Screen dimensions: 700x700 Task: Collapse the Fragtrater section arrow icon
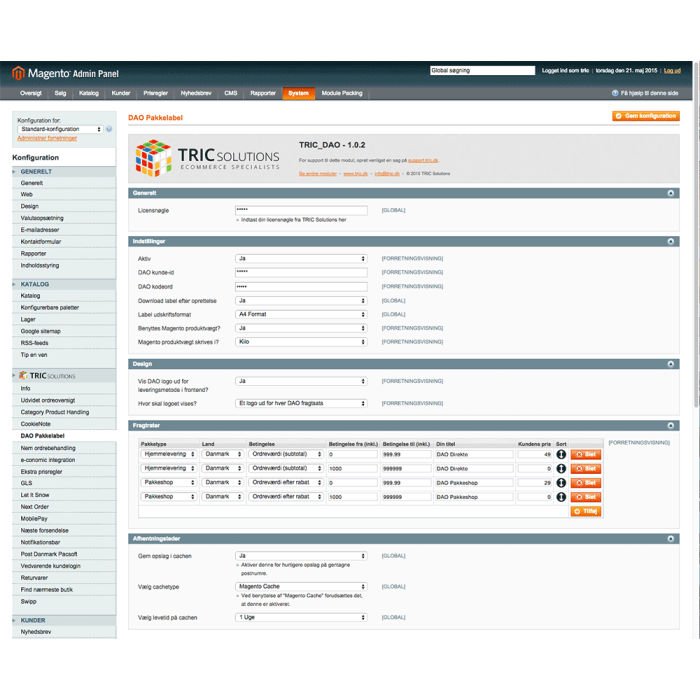[670, 426]
